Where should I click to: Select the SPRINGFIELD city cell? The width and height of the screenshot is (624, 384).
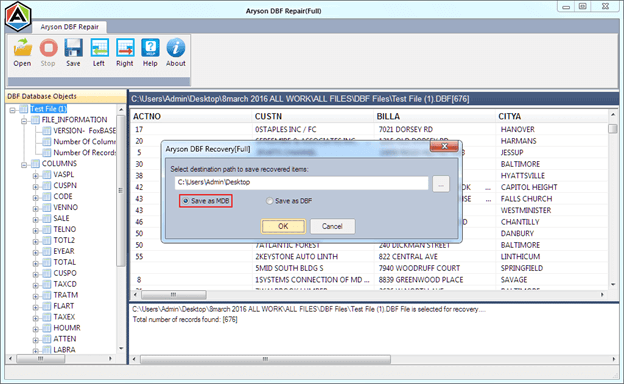pyautogui.click(x=521, y=268)
